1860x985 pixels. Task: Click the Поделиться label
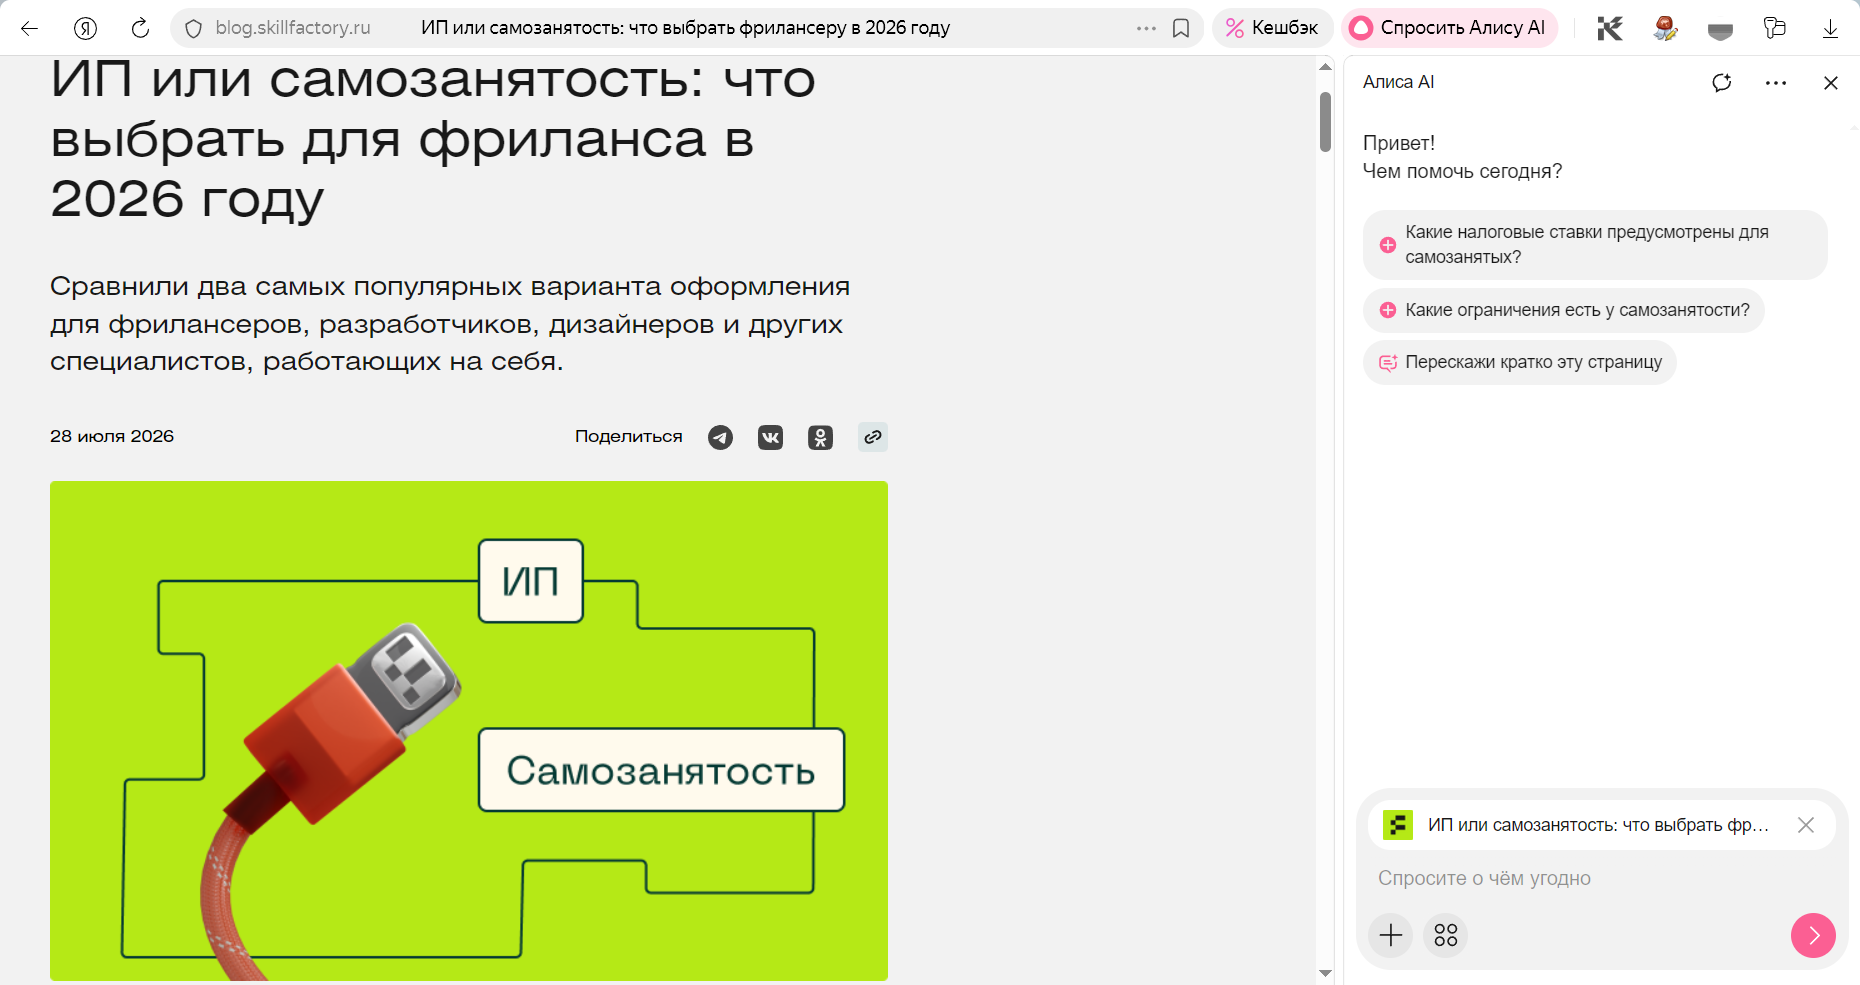628,437
